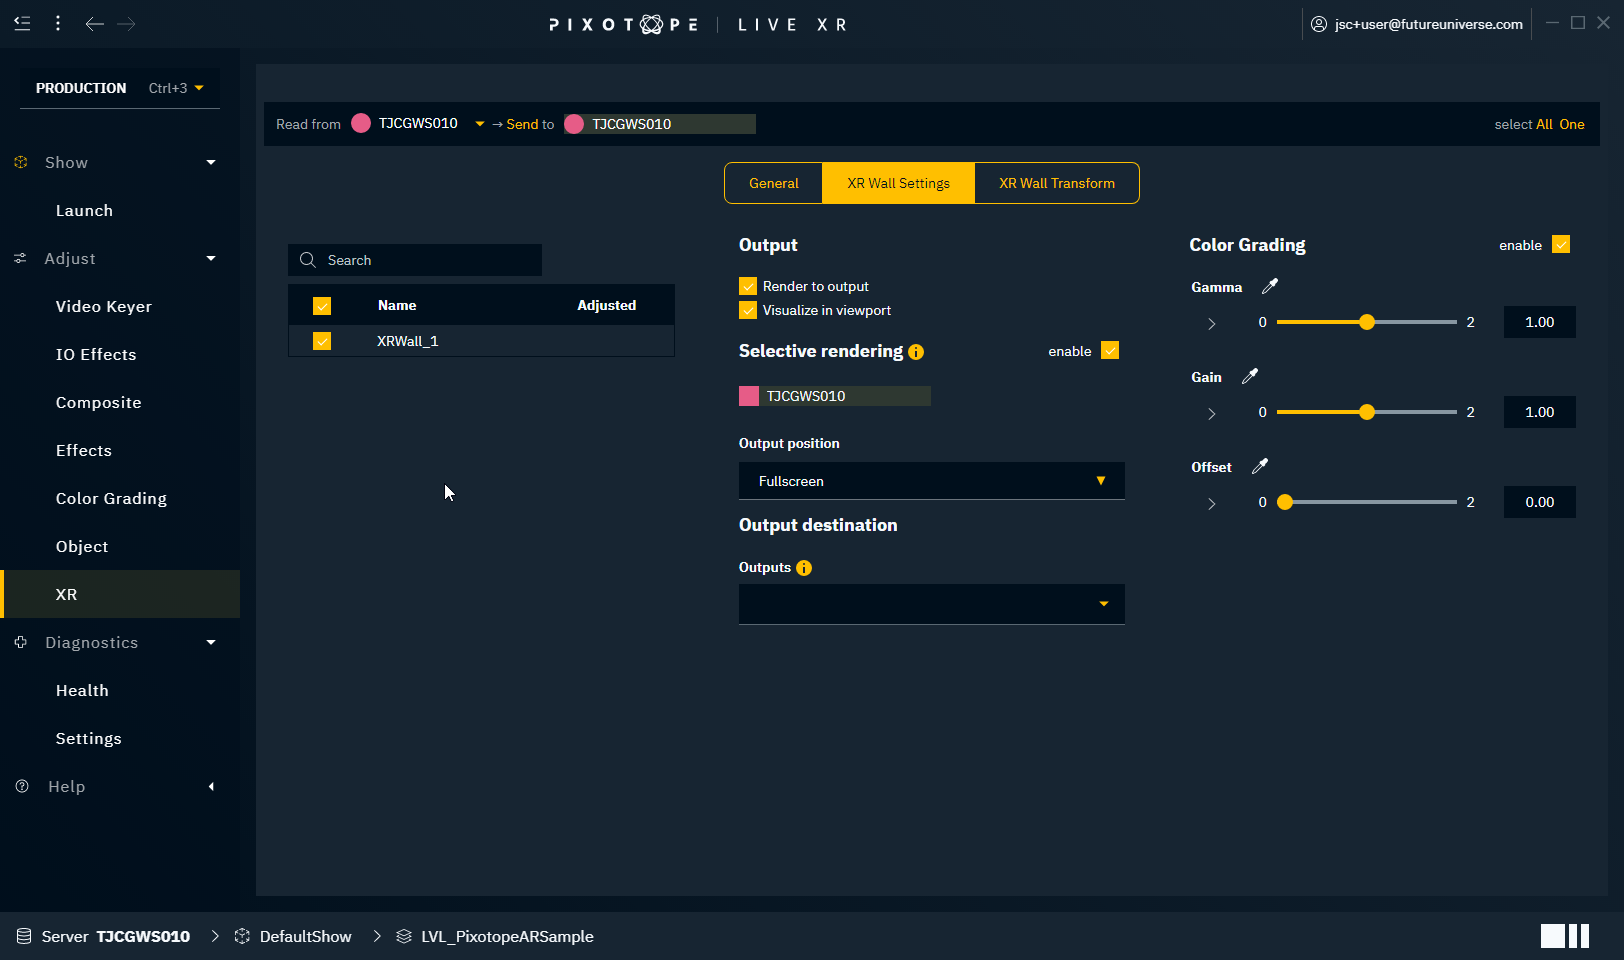Toggle Render to output checkbox
Image resolution: width=1624 pixels, height=960 pixels.
point(748,286)
